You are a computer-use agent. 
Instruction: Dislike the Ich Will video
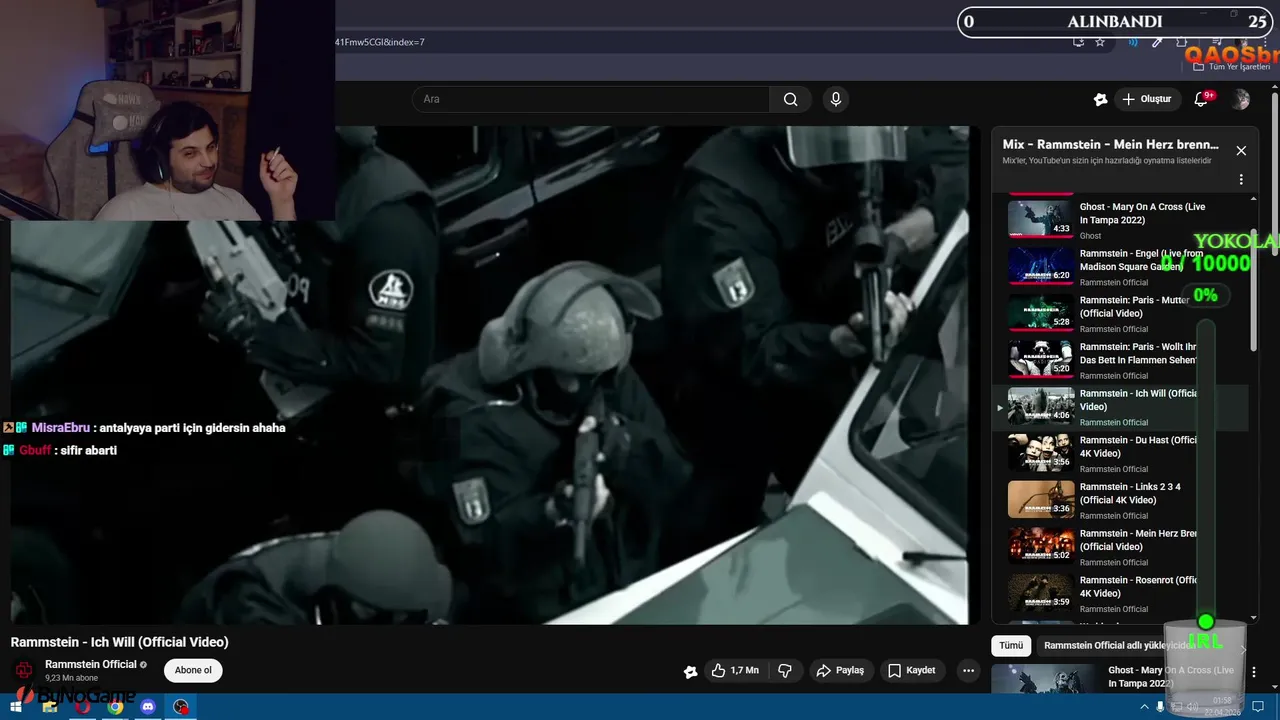(x=785, y=670)
